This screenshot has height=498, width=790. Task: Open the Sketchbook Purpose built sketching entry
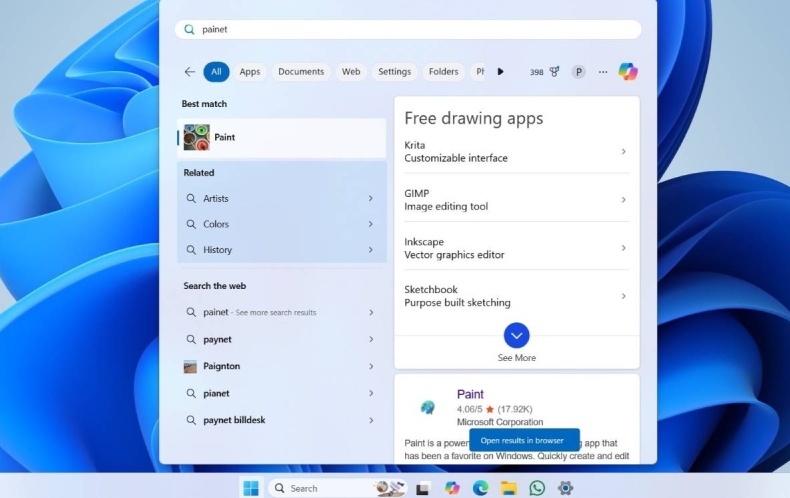tap(516, 296)
